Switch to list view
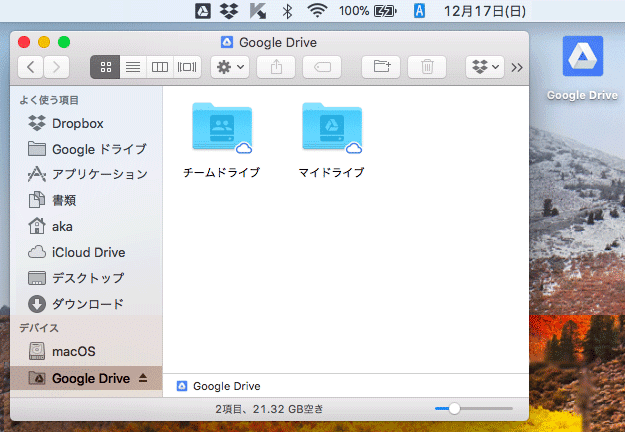 133,67
